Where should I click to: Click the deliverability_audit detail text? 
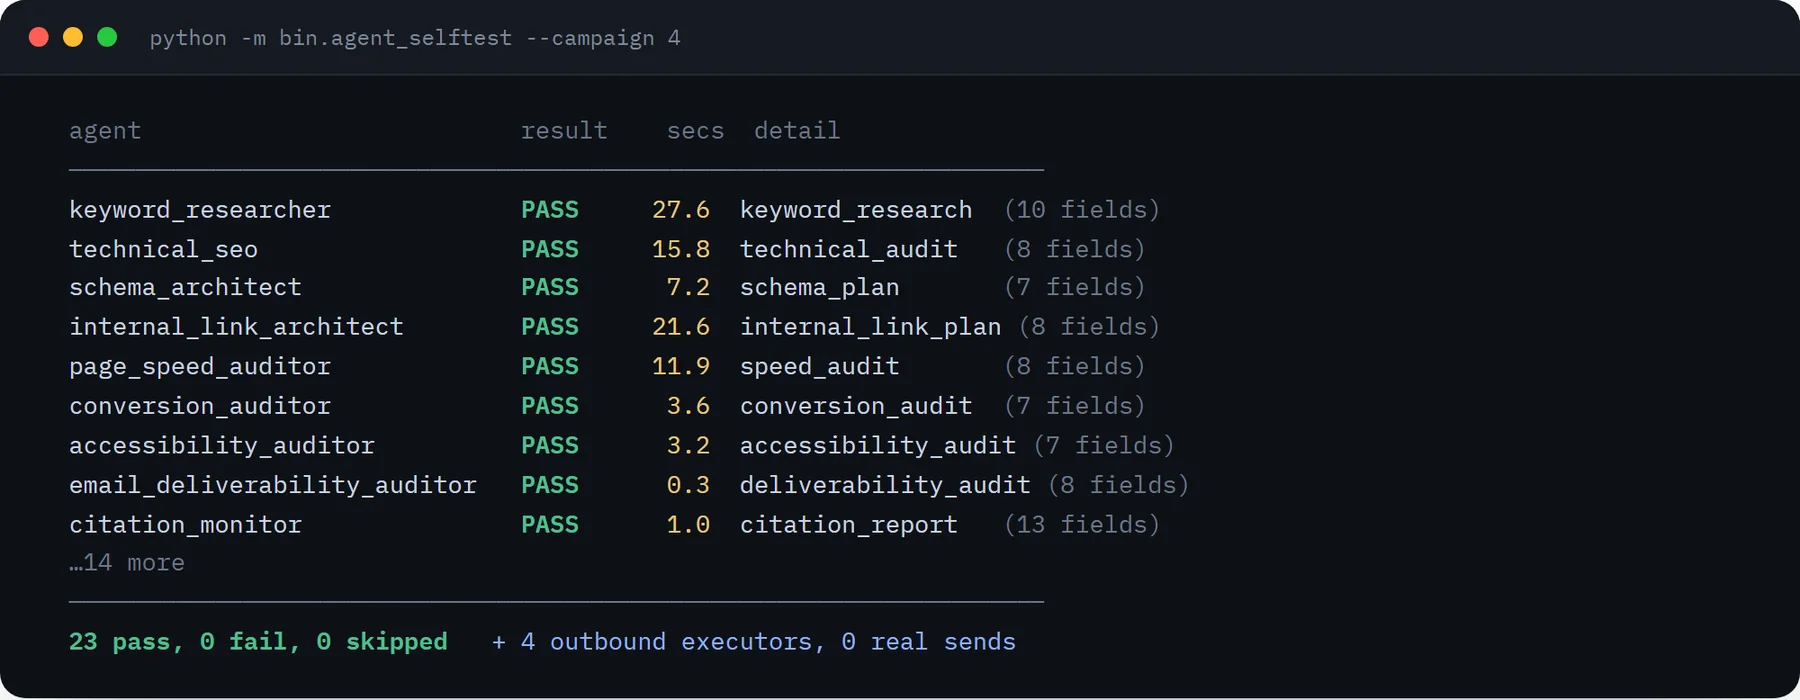[x=885, y=485]
